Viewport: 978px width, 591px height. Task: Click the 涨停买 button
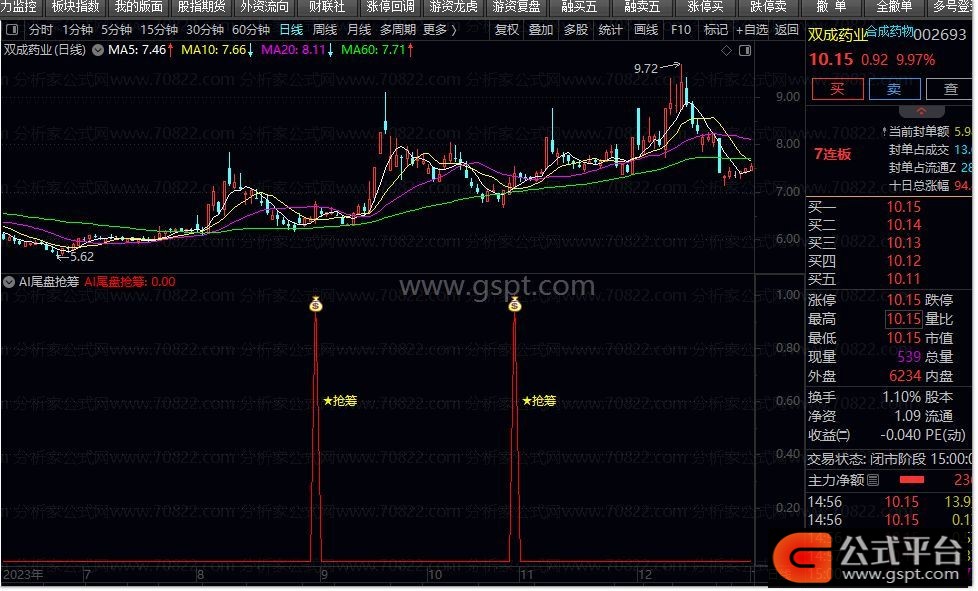[705, 7]
